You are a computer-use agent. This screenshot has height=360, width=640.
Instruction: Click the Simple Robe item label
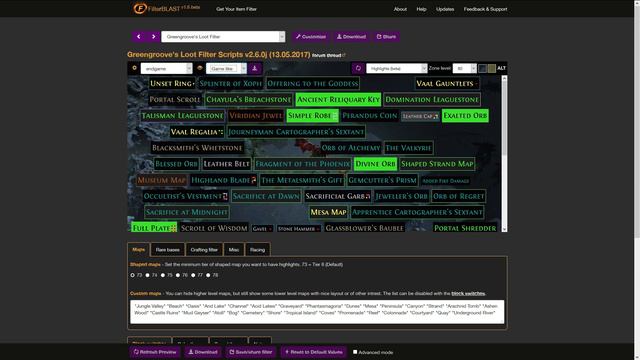[x=312, y=116]
